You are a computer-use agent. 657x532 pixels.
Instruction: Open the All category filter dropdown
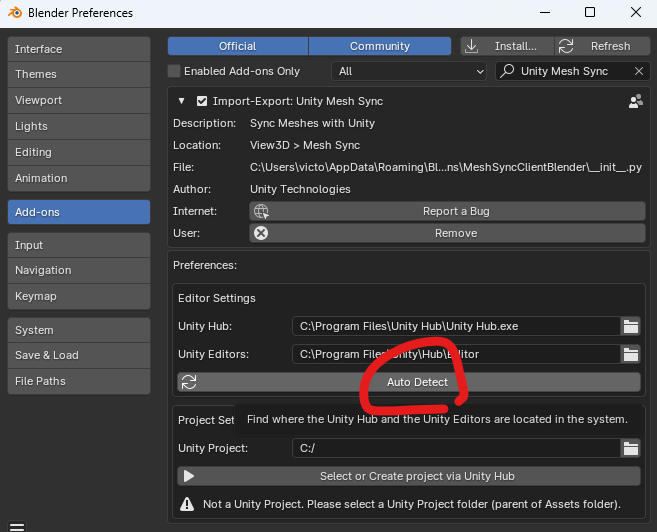(409, 71)
